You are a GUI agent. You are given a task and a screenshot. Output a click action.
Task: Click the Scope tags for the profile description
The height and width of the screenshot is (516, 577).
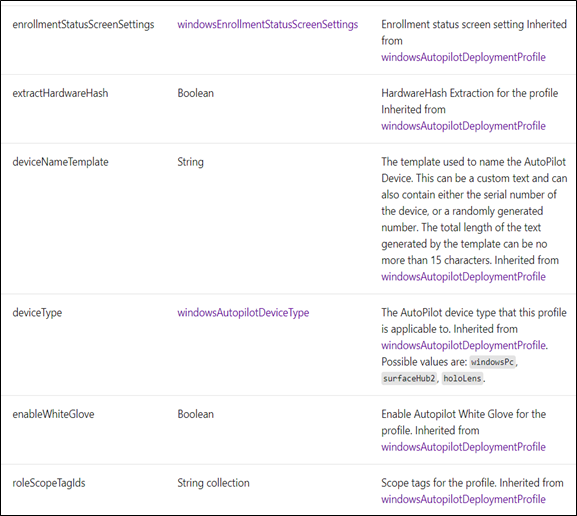coord(472,483)
